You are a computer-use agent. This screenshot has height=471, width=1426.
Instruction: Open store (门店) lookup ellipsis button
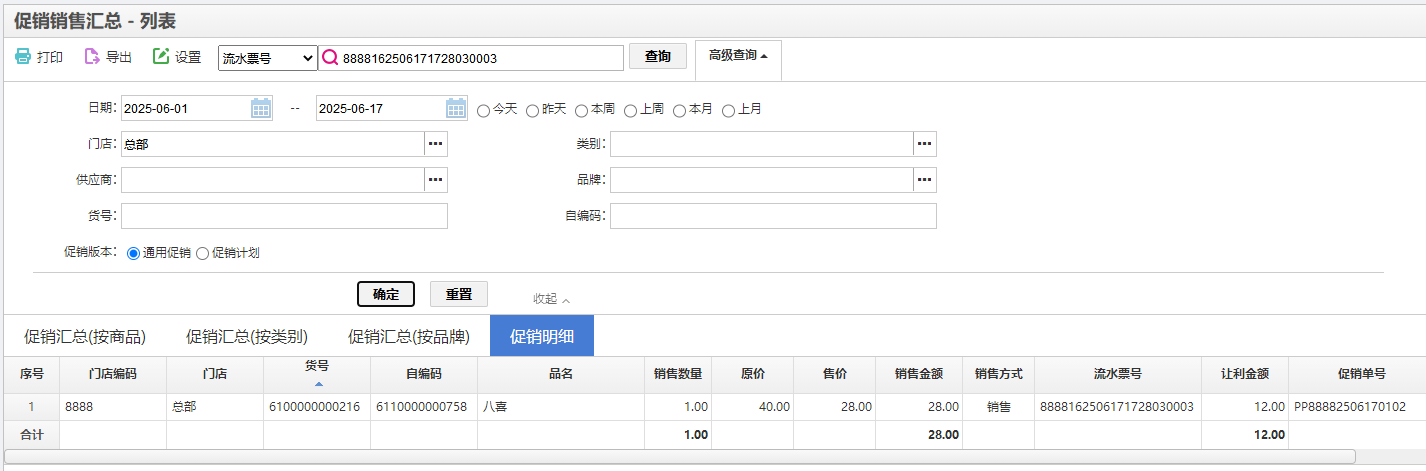click(x=436, y=144)
